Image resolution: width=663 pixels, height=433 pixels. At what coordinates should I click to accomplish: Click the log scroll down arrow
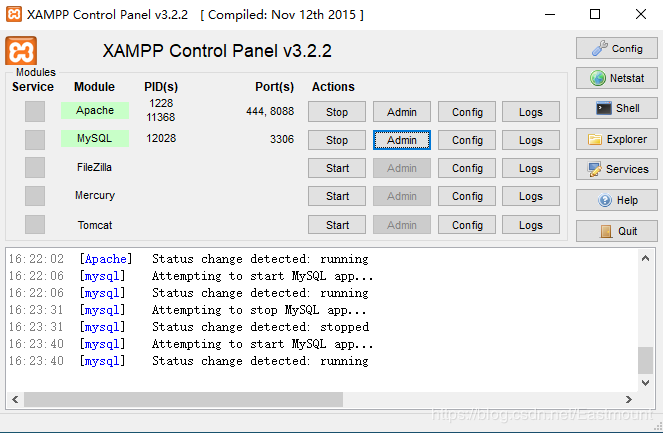645,383
